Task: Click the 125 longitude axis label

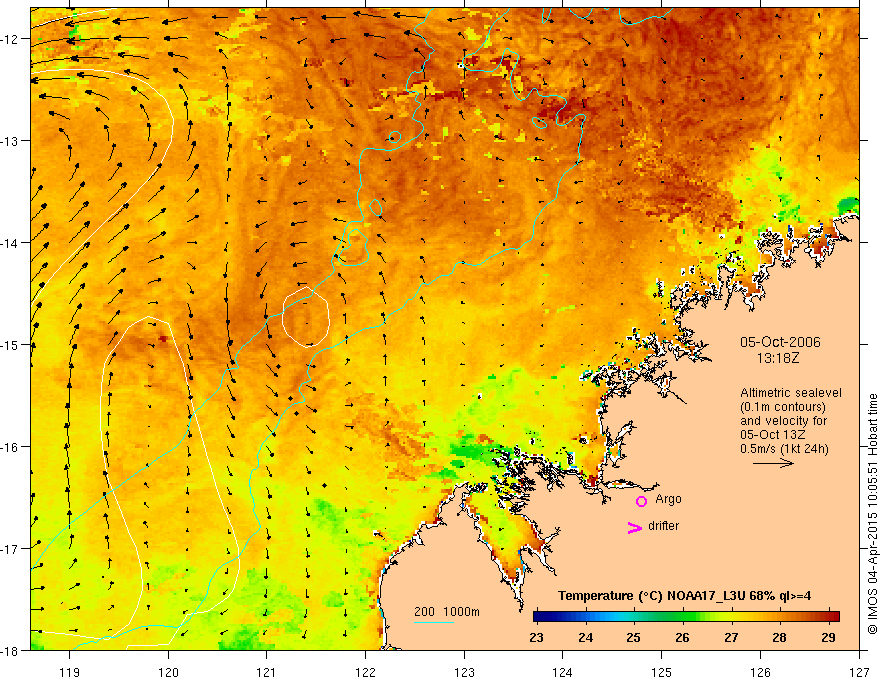Action: [x=662, y=672]
